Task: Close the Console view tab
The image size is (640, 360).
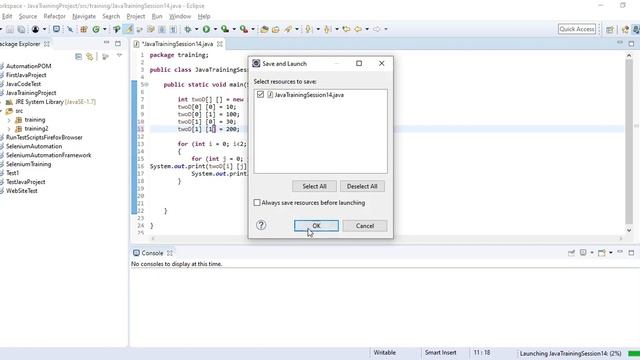Action: tap(170, 253)
